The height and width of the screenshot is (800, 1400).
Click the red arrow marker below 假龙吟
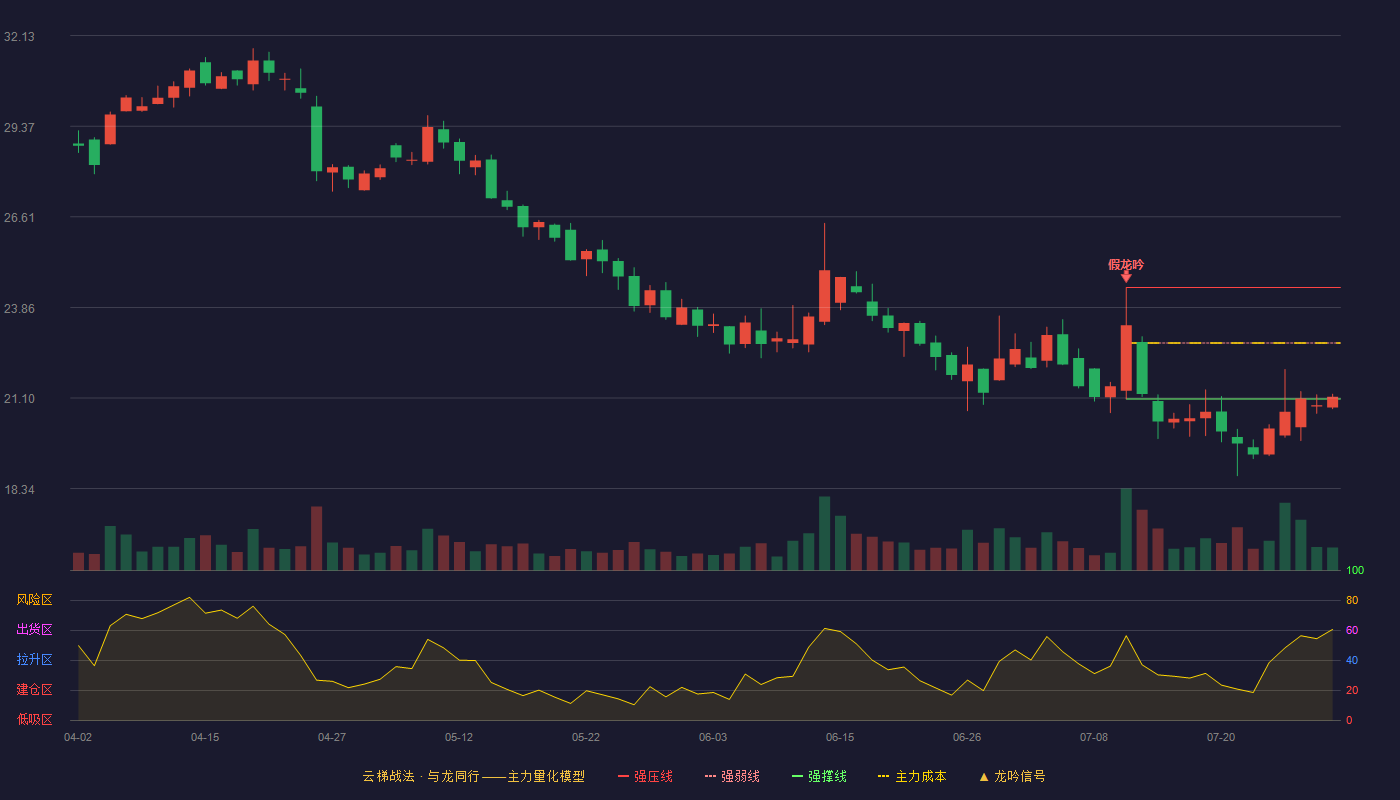pos(1126,277)
